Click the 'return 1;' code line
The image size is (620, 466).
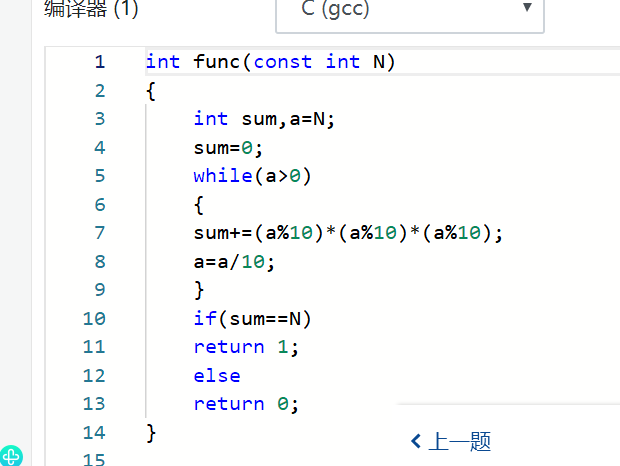click(x=246, y=347)
